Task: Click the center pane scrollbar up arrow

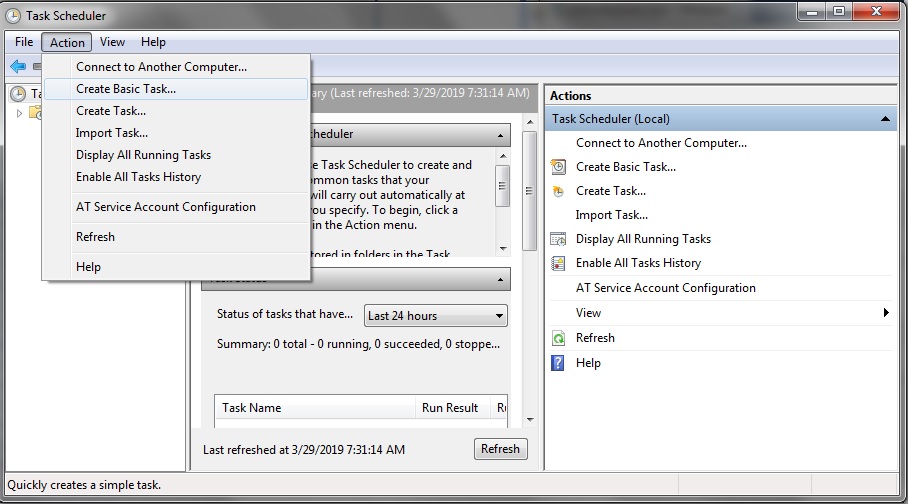Action: click(530, 122)
